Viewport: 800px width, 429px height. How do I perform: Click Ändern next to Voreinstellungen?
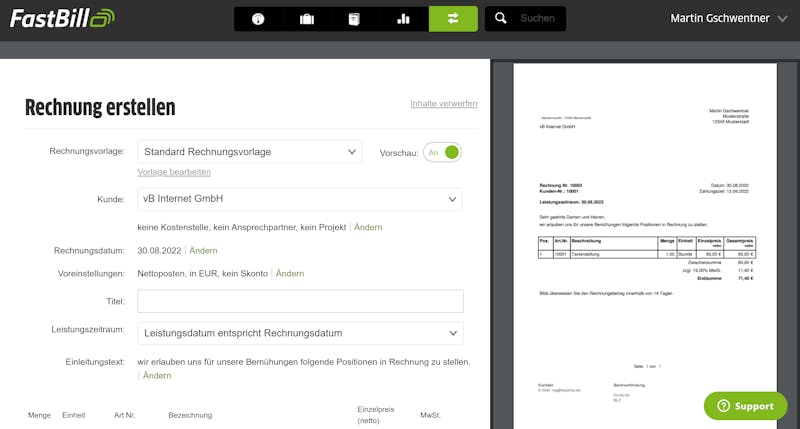(x=290, y=273)
